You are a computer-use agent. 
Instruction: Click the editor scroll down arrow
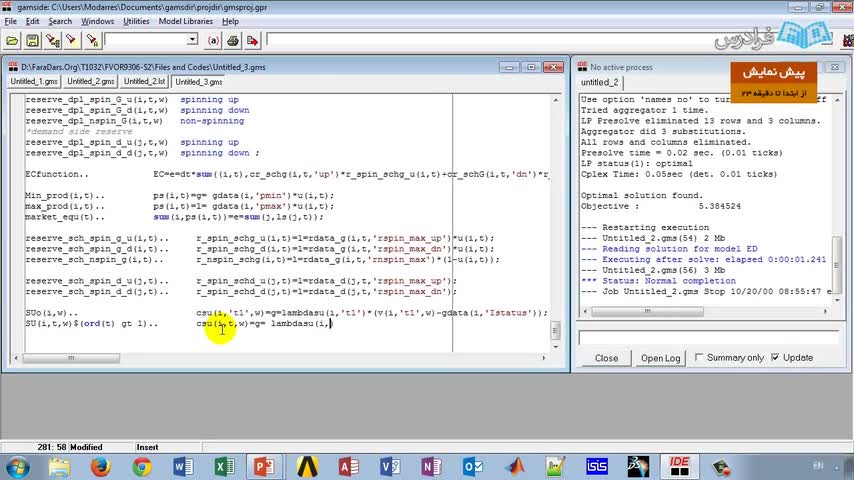coord(556,347)
